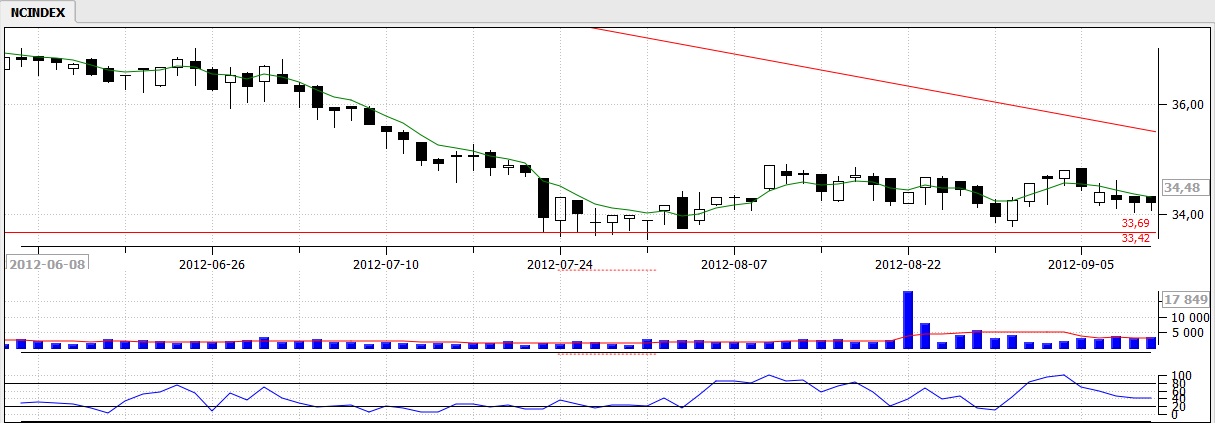Click the 2012-08-07 date axis label

click(x=734, y=265)
